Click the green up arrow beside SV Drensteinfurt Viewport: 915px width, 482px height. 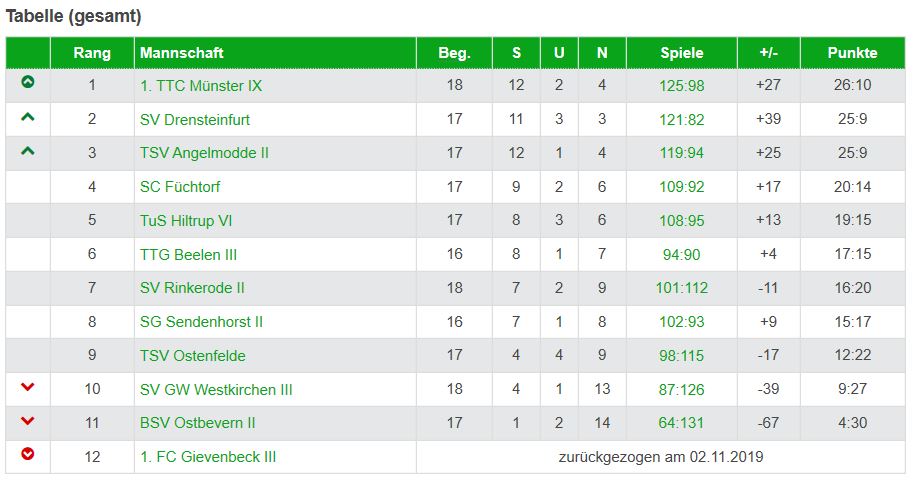pos(28,118)
